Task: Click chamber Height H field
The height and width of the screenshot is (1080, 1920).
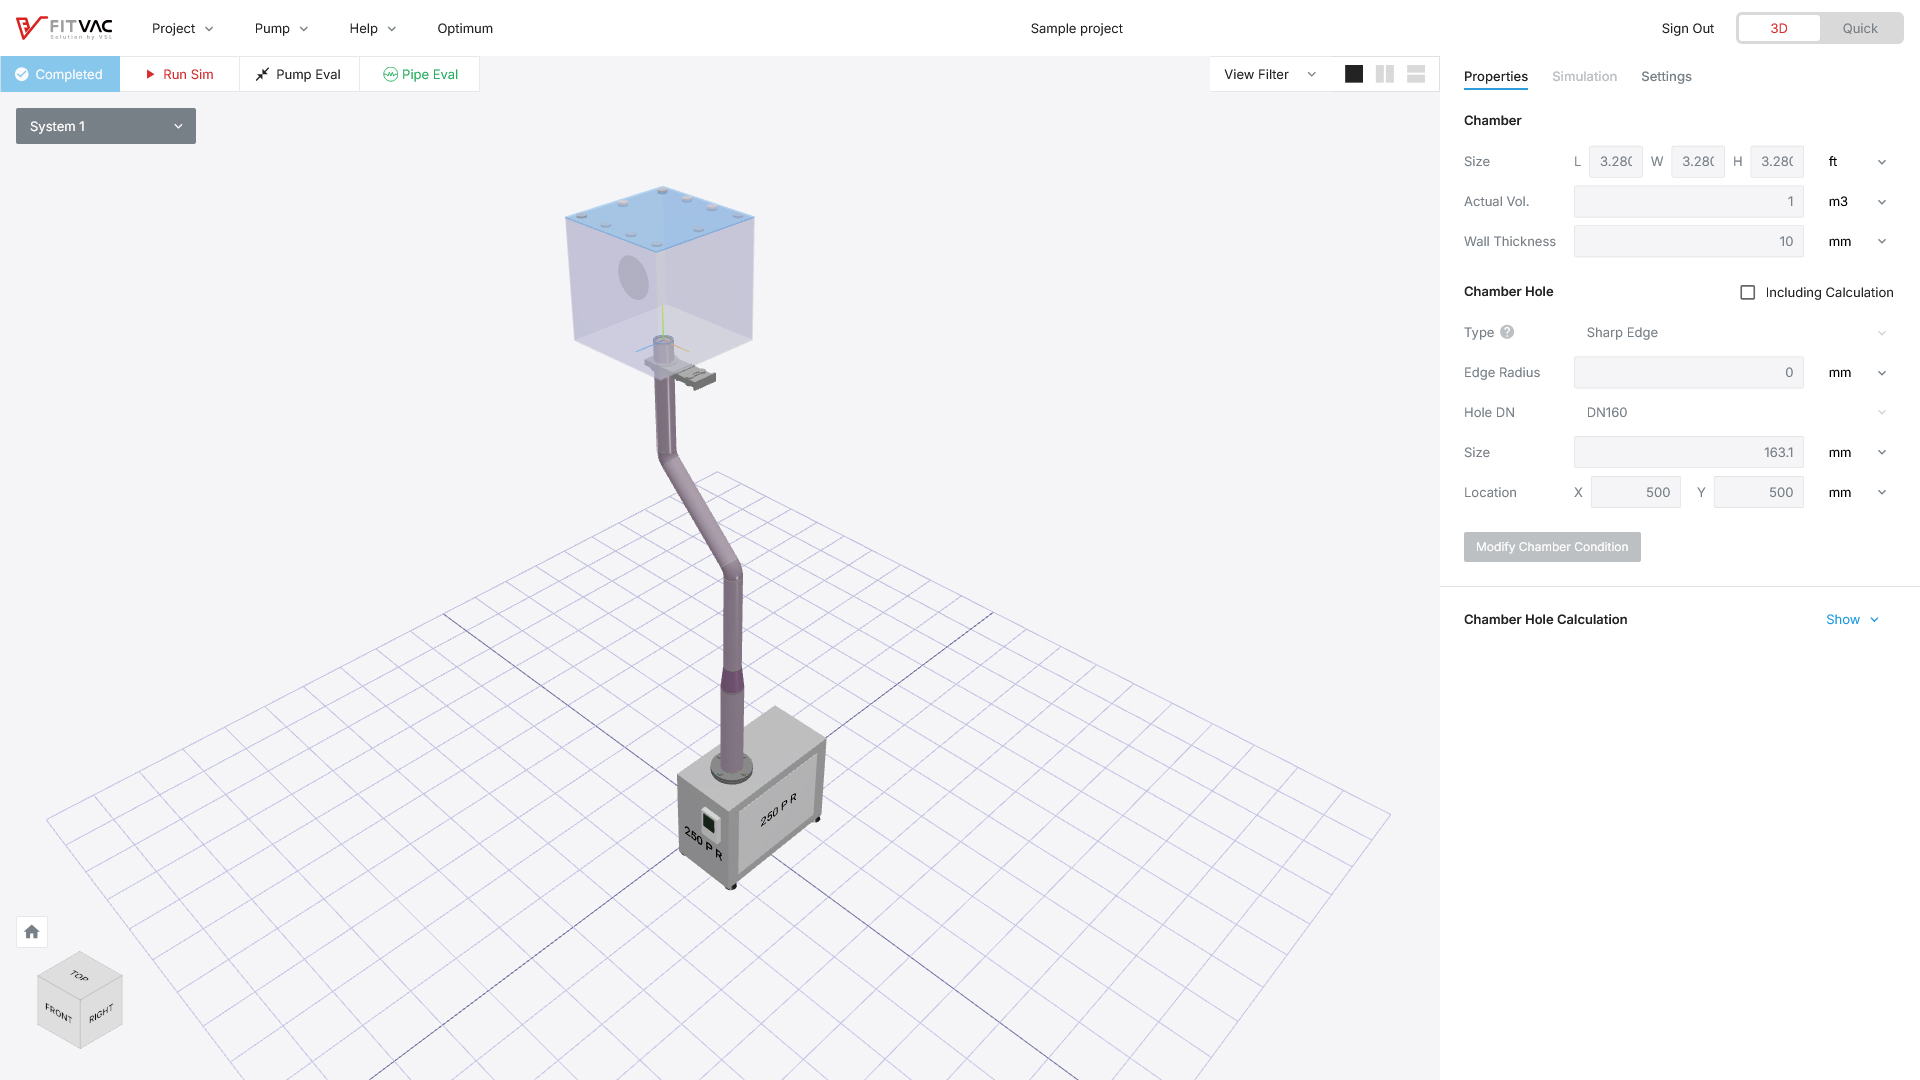Action: (x=1776, y=161)
